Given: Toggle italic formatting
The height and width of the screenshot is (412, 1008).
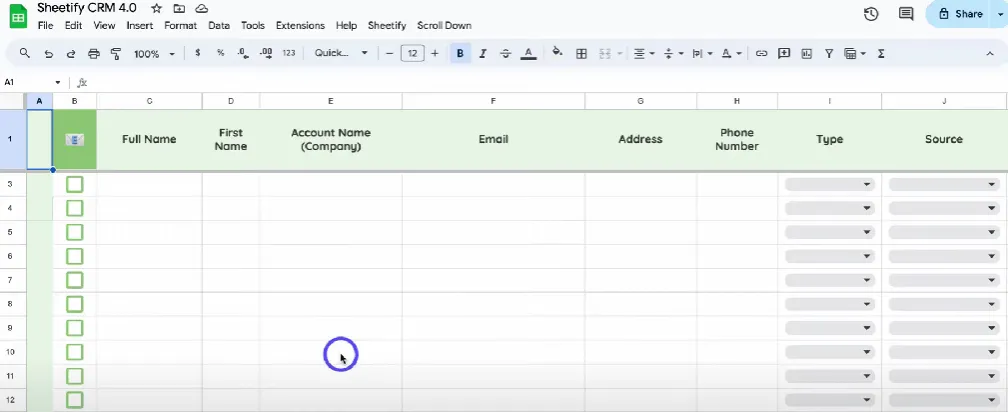Looking at the screenshot, I should 483,53.
